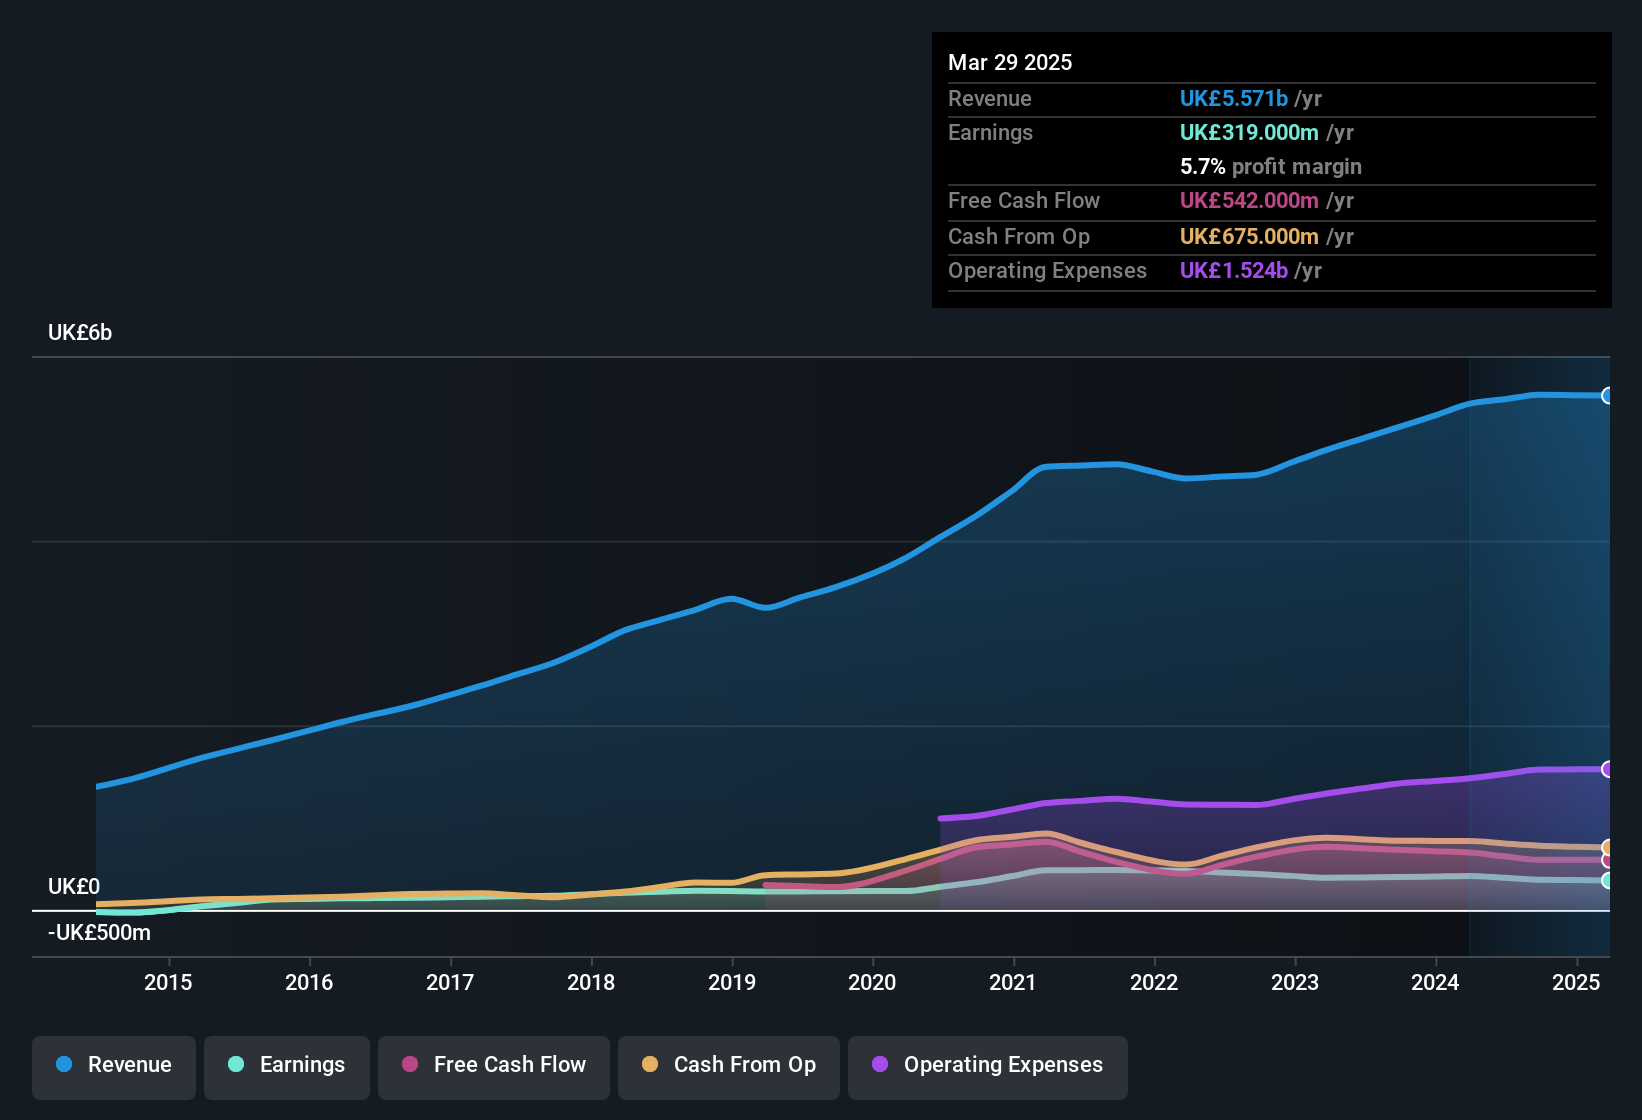Screen dimensions: 1642x1120
Task: Click the teal Earnings legend dot
Action: tap(236, 1064)
